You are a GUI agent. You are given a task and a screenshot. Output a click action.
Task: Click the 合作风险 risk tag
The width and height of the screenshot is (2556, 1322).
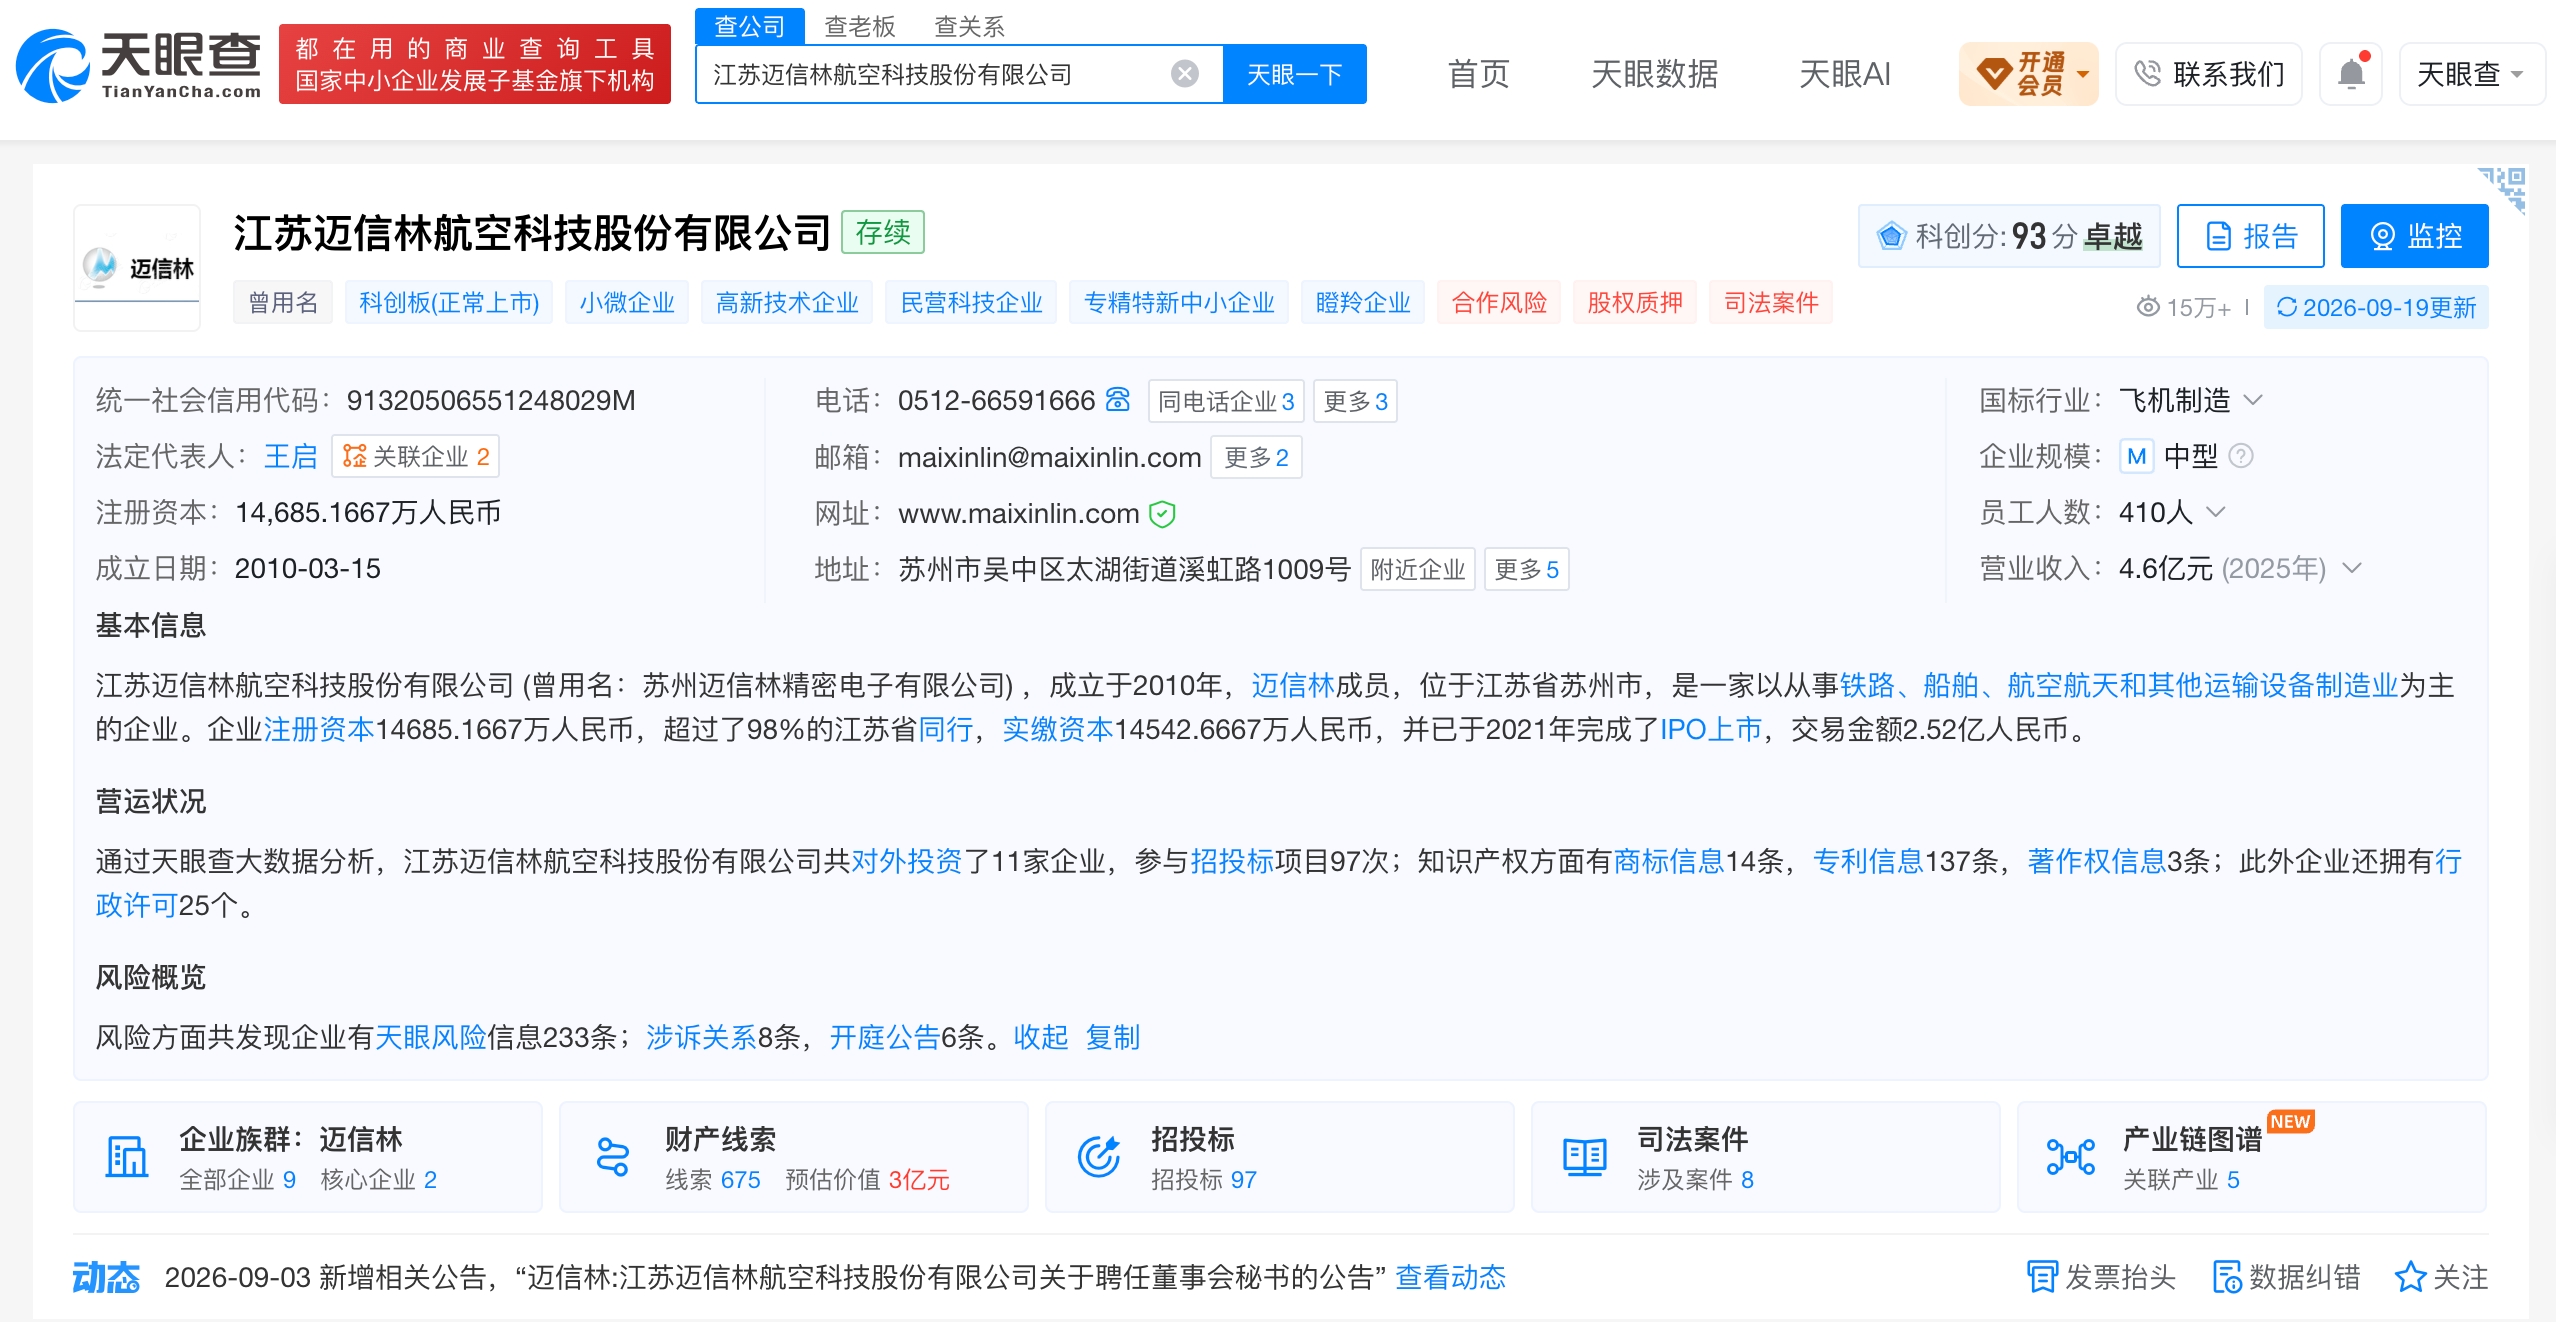(x=1499, y=302)
